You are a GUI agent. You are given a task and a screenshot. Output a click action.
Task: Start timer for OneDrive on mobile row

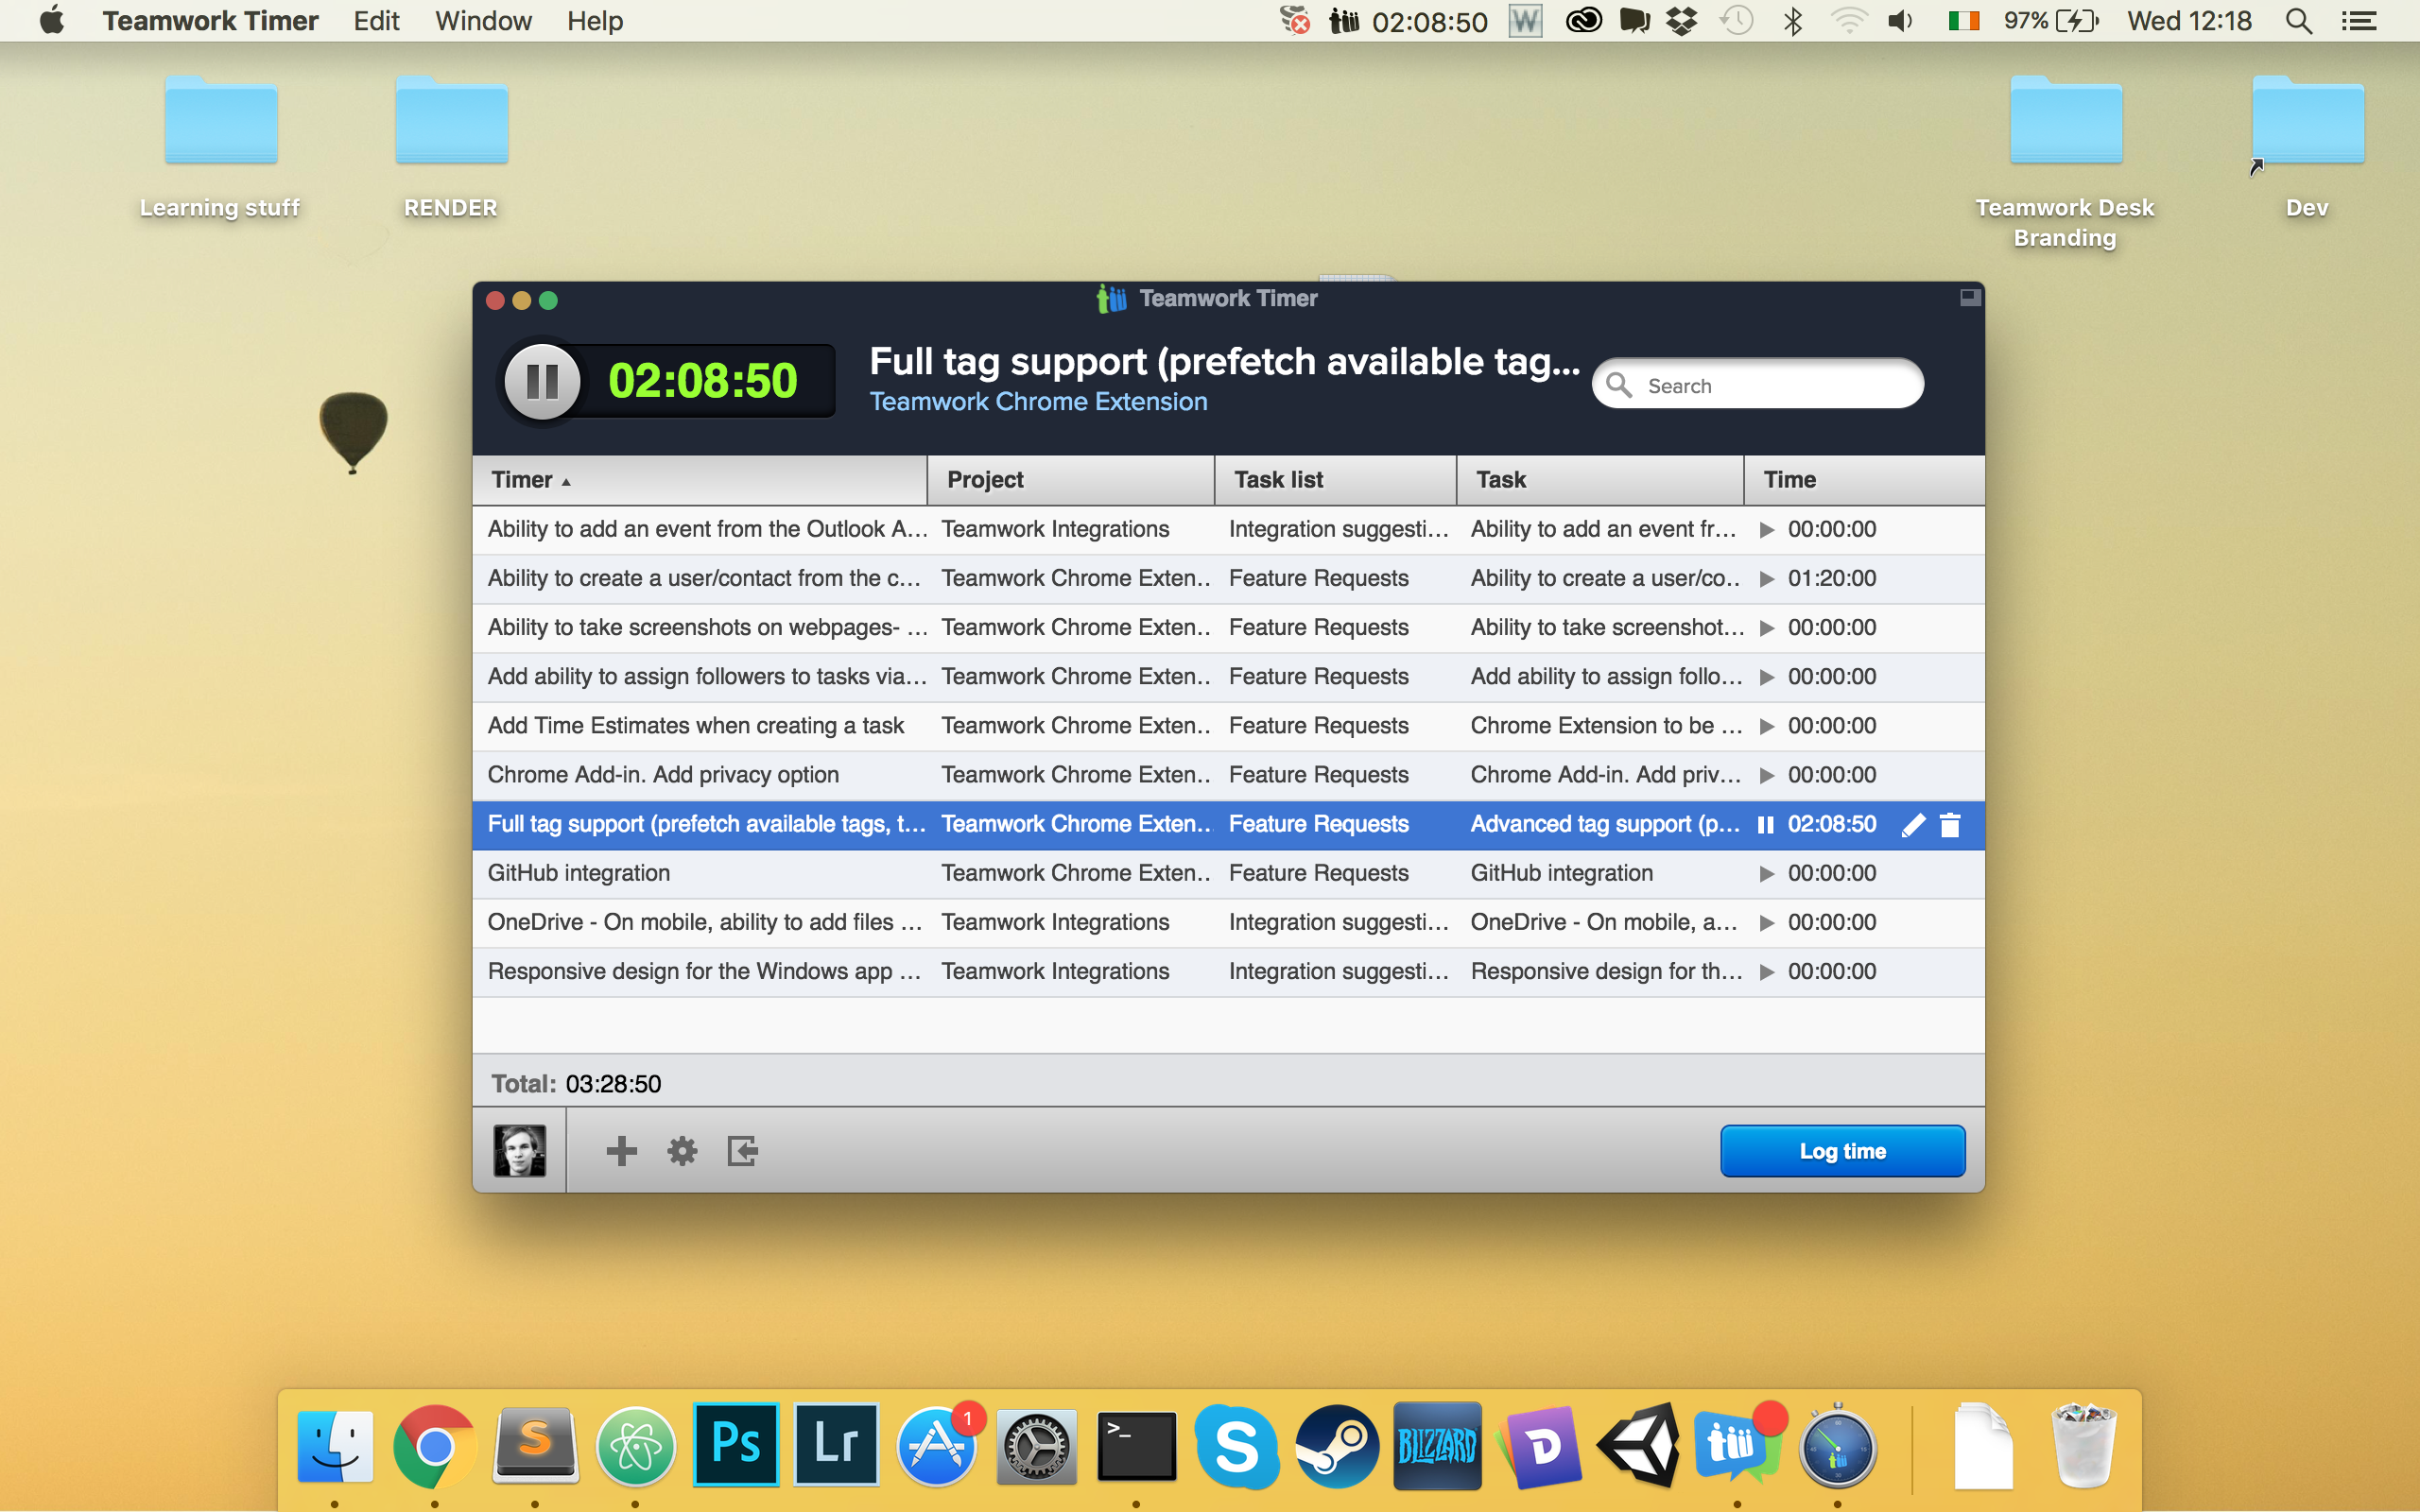point(1767,923)
